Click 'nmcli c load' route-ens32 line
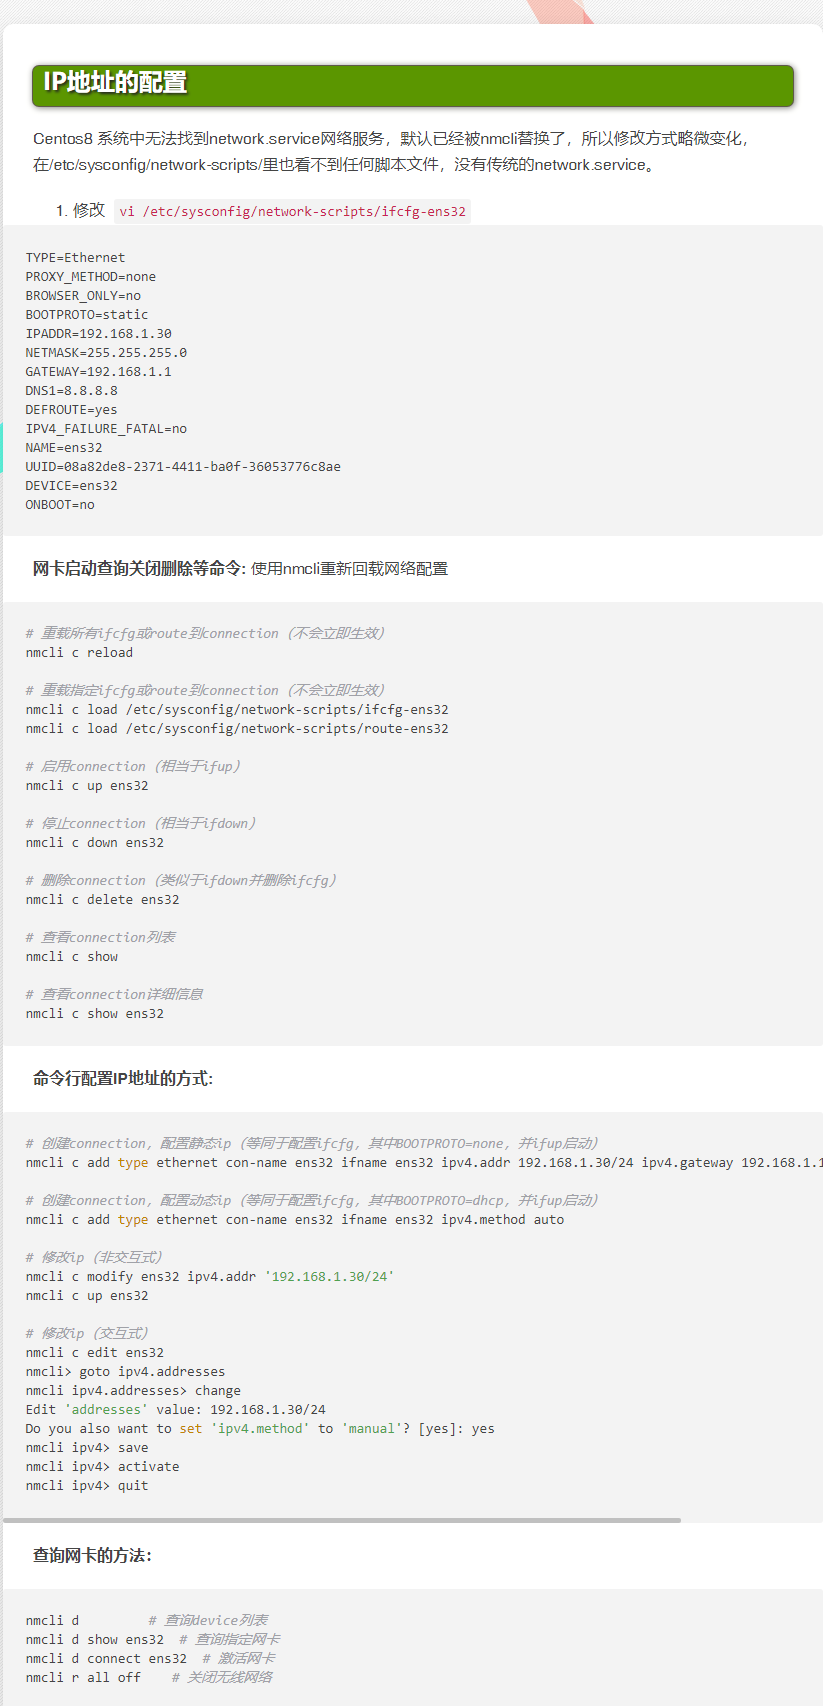The image size is (823, 1706). point(237,728)
